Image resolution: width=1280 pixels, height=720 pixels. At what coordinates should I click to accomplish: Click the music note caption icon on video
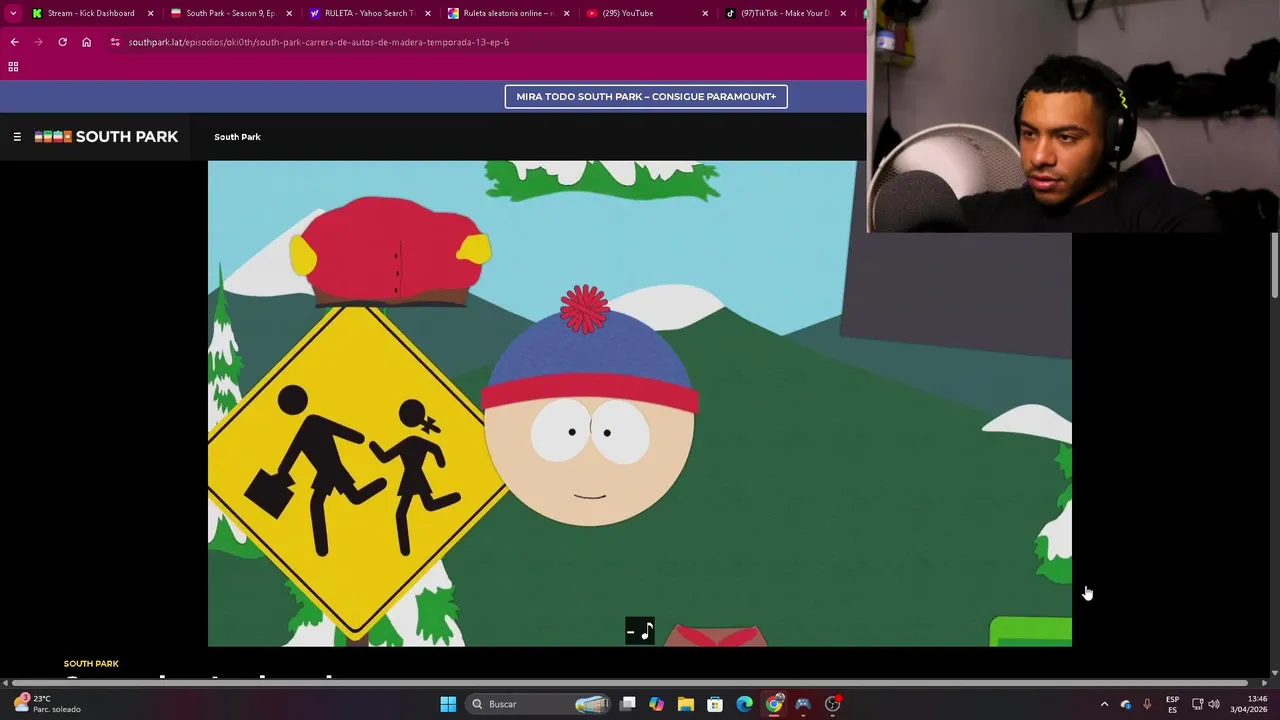point(640,631)
